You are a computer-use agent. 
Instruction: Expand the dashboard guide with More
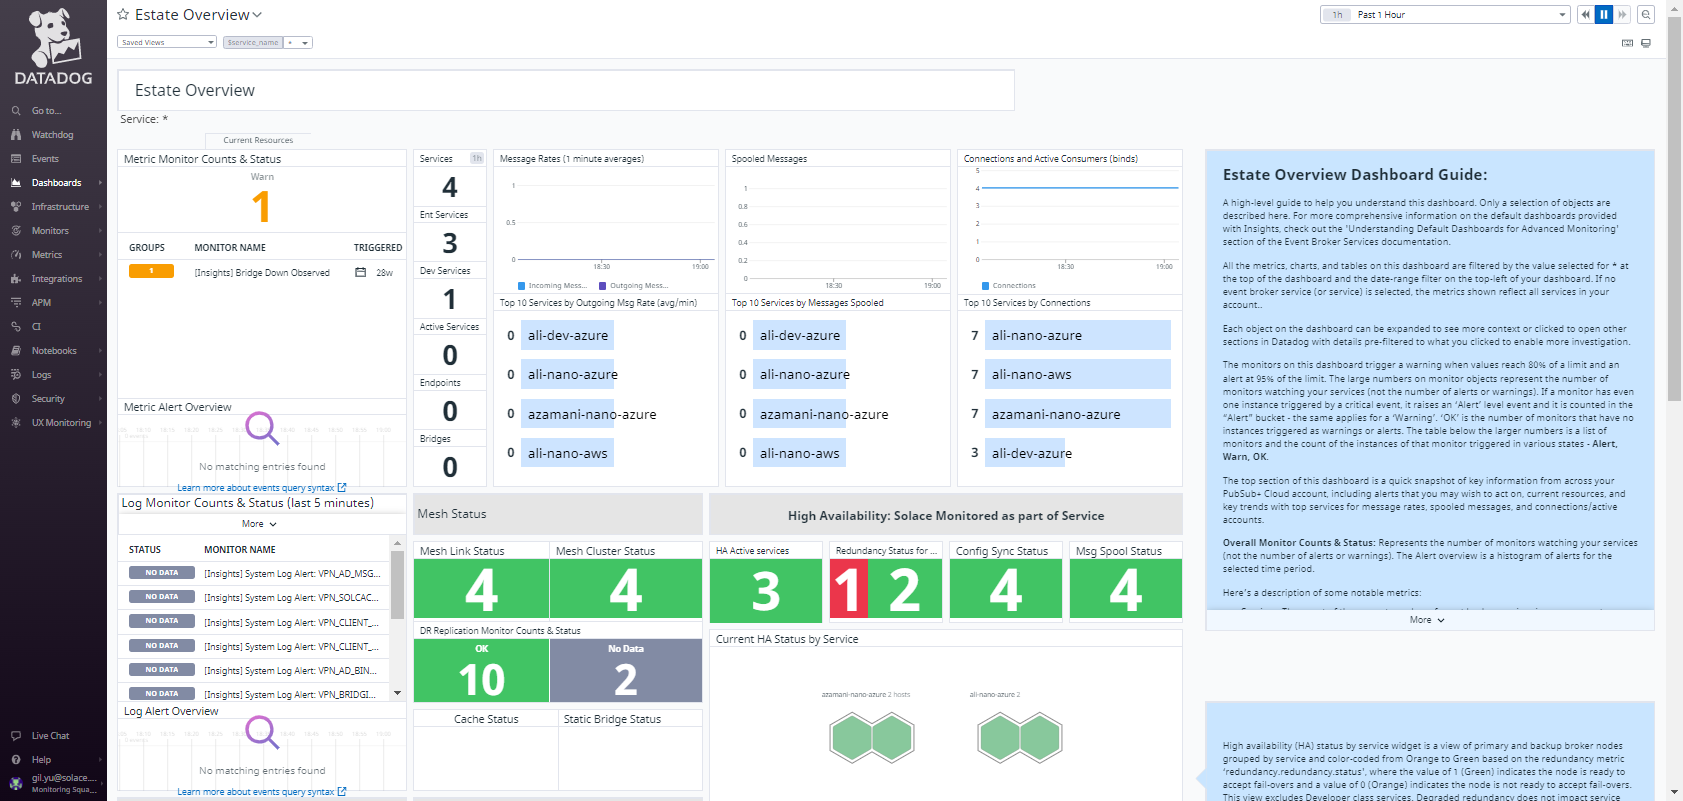pos(1427,620)
